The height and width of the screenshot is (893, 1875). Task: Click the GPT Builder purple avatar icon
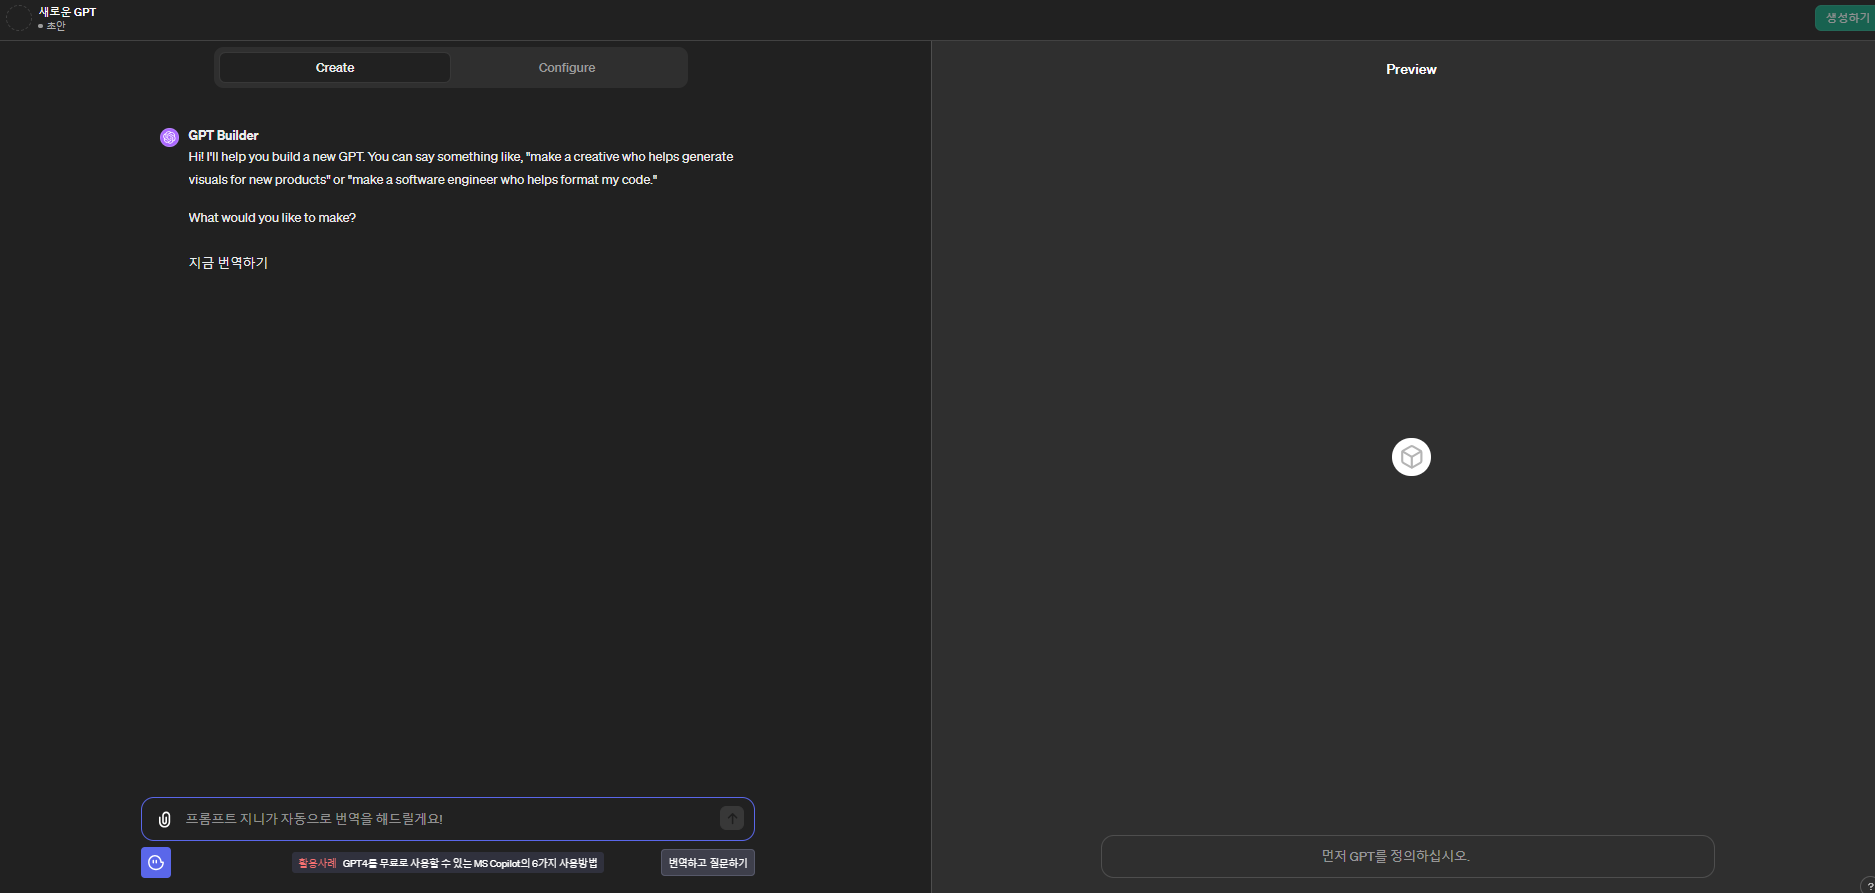coord(169,137)
